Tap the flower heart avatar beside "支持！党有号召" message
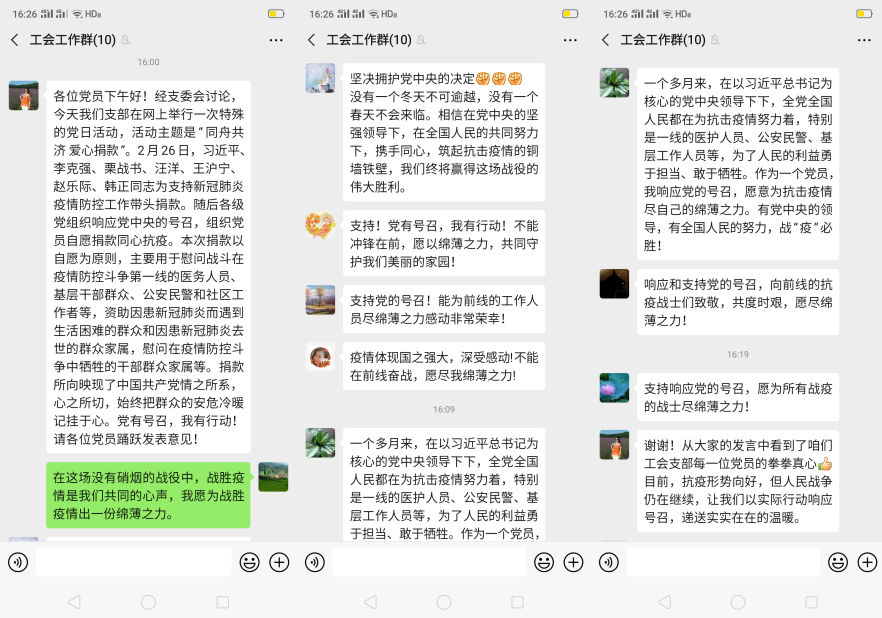Screen dimensions: 882x618 coord(320,225)
